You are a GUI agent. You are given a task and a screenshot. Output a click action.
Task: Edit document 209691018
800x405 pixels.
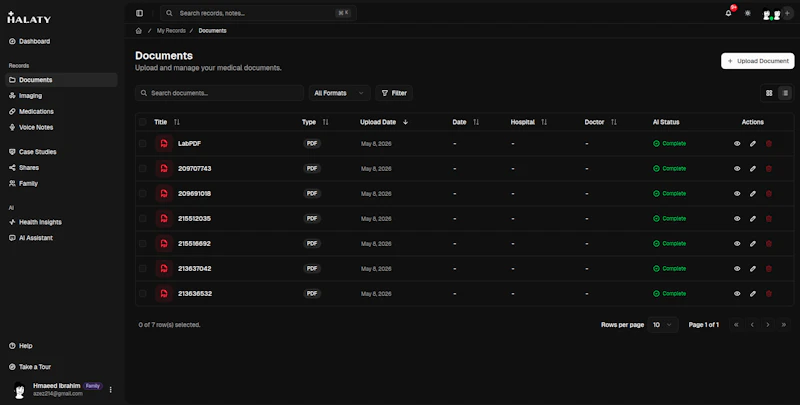point(753,194)
